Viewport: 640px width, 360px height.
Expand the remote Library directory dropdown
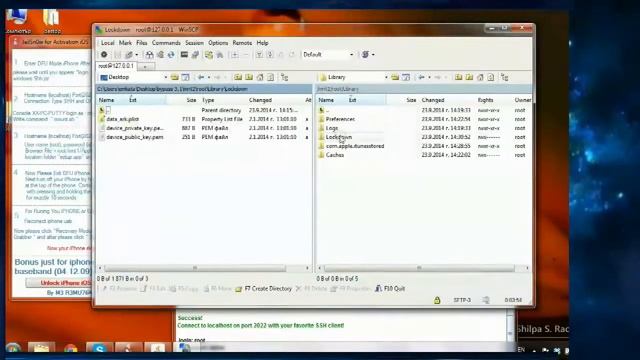click(386, 77)
